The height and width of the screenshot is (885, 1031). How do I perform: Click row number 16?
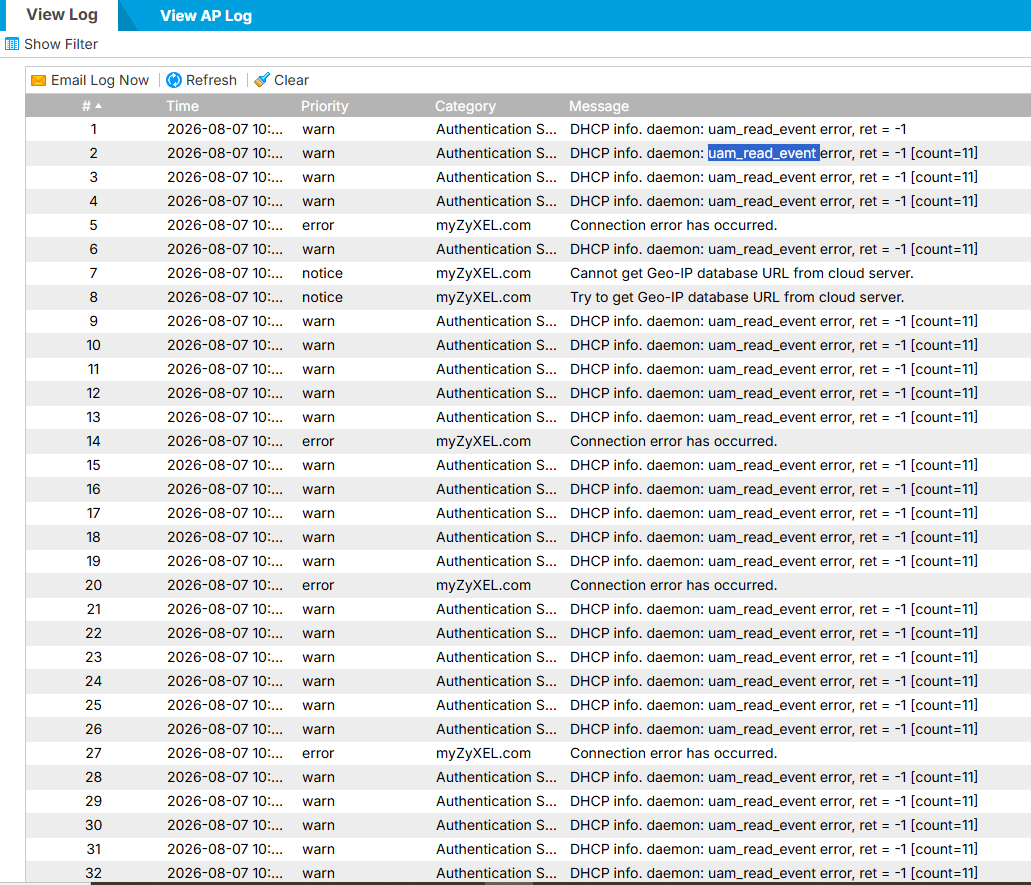[93, 489]
